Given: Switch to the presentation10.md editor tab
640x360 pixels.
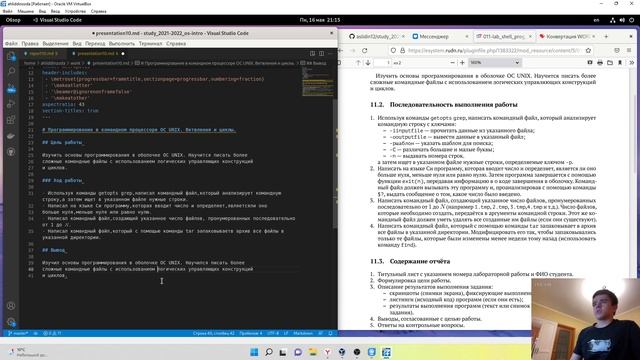Looking at the screenshot, I should click(x=98, y=53).
